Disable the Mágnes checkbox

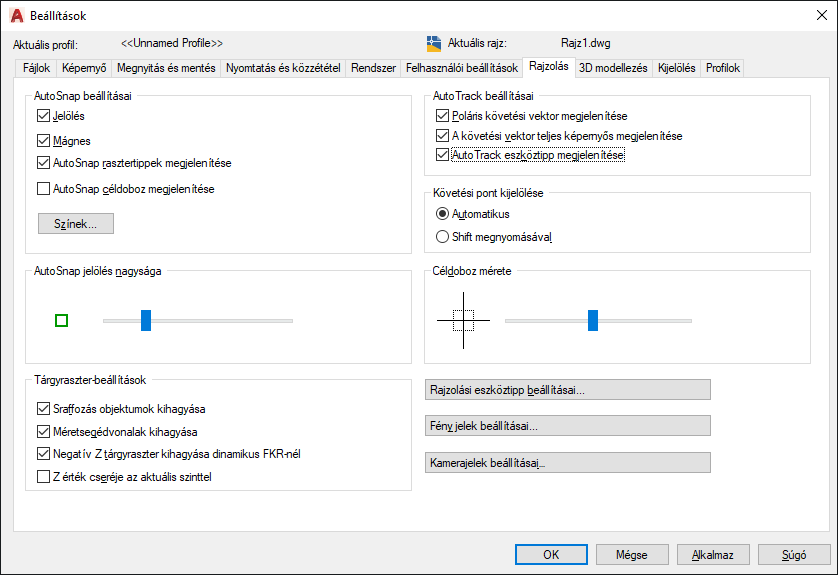click(x=43, y=141)
